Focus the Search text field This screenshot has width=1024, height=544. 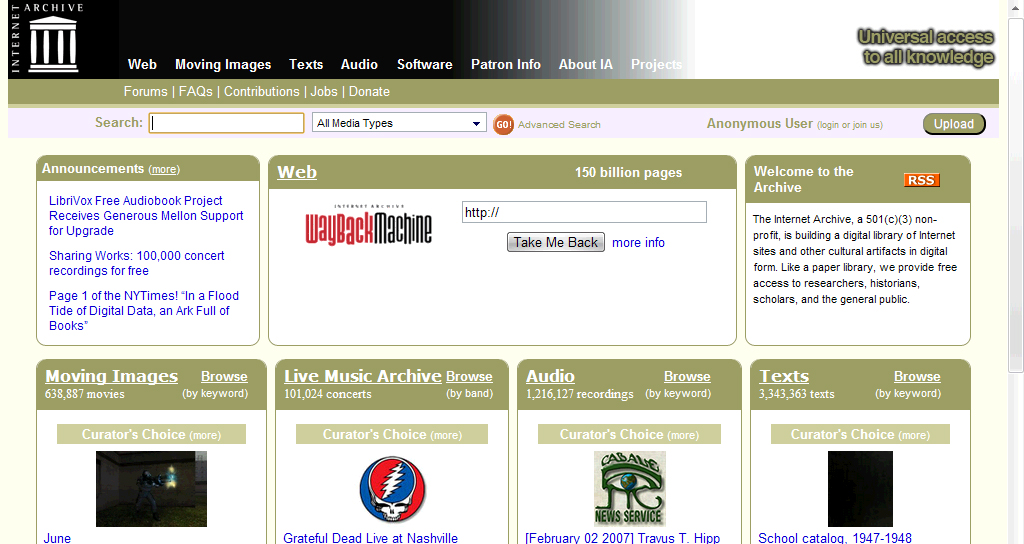click(x=227, y=123)
